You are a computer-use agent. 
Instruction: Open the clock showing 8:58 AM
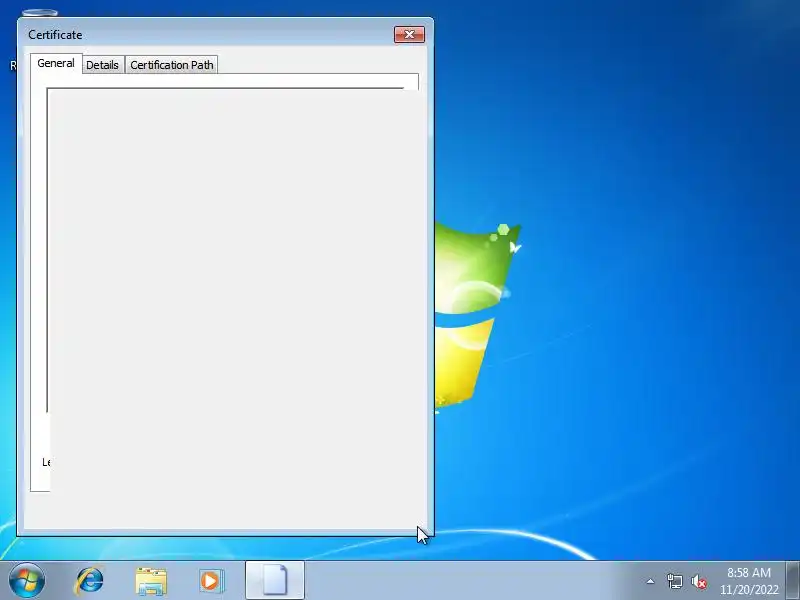pyautogui.click(x=749, y=581)
